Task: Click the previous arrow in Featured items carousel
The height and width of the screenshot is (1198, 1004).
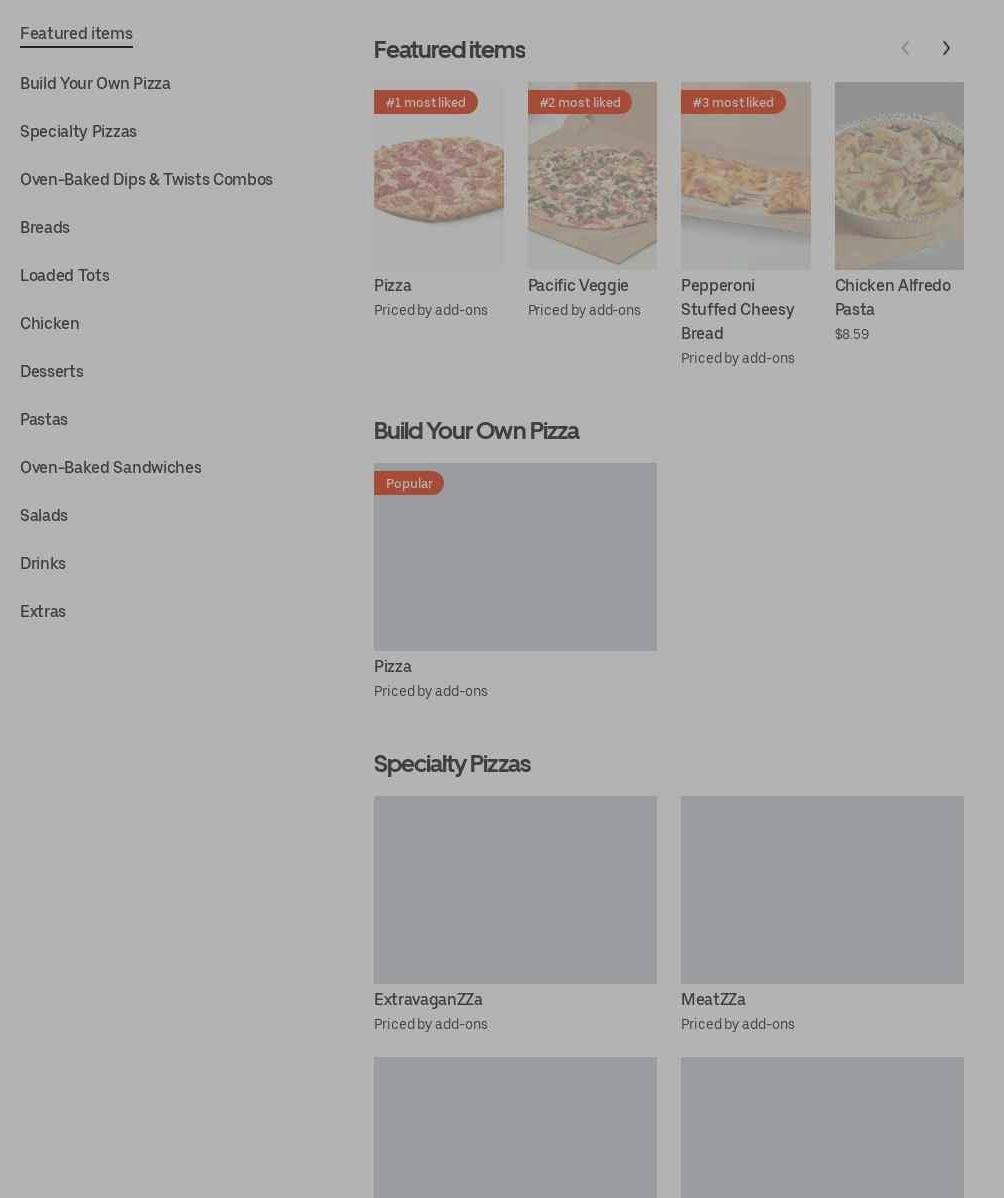Action: 905,48
